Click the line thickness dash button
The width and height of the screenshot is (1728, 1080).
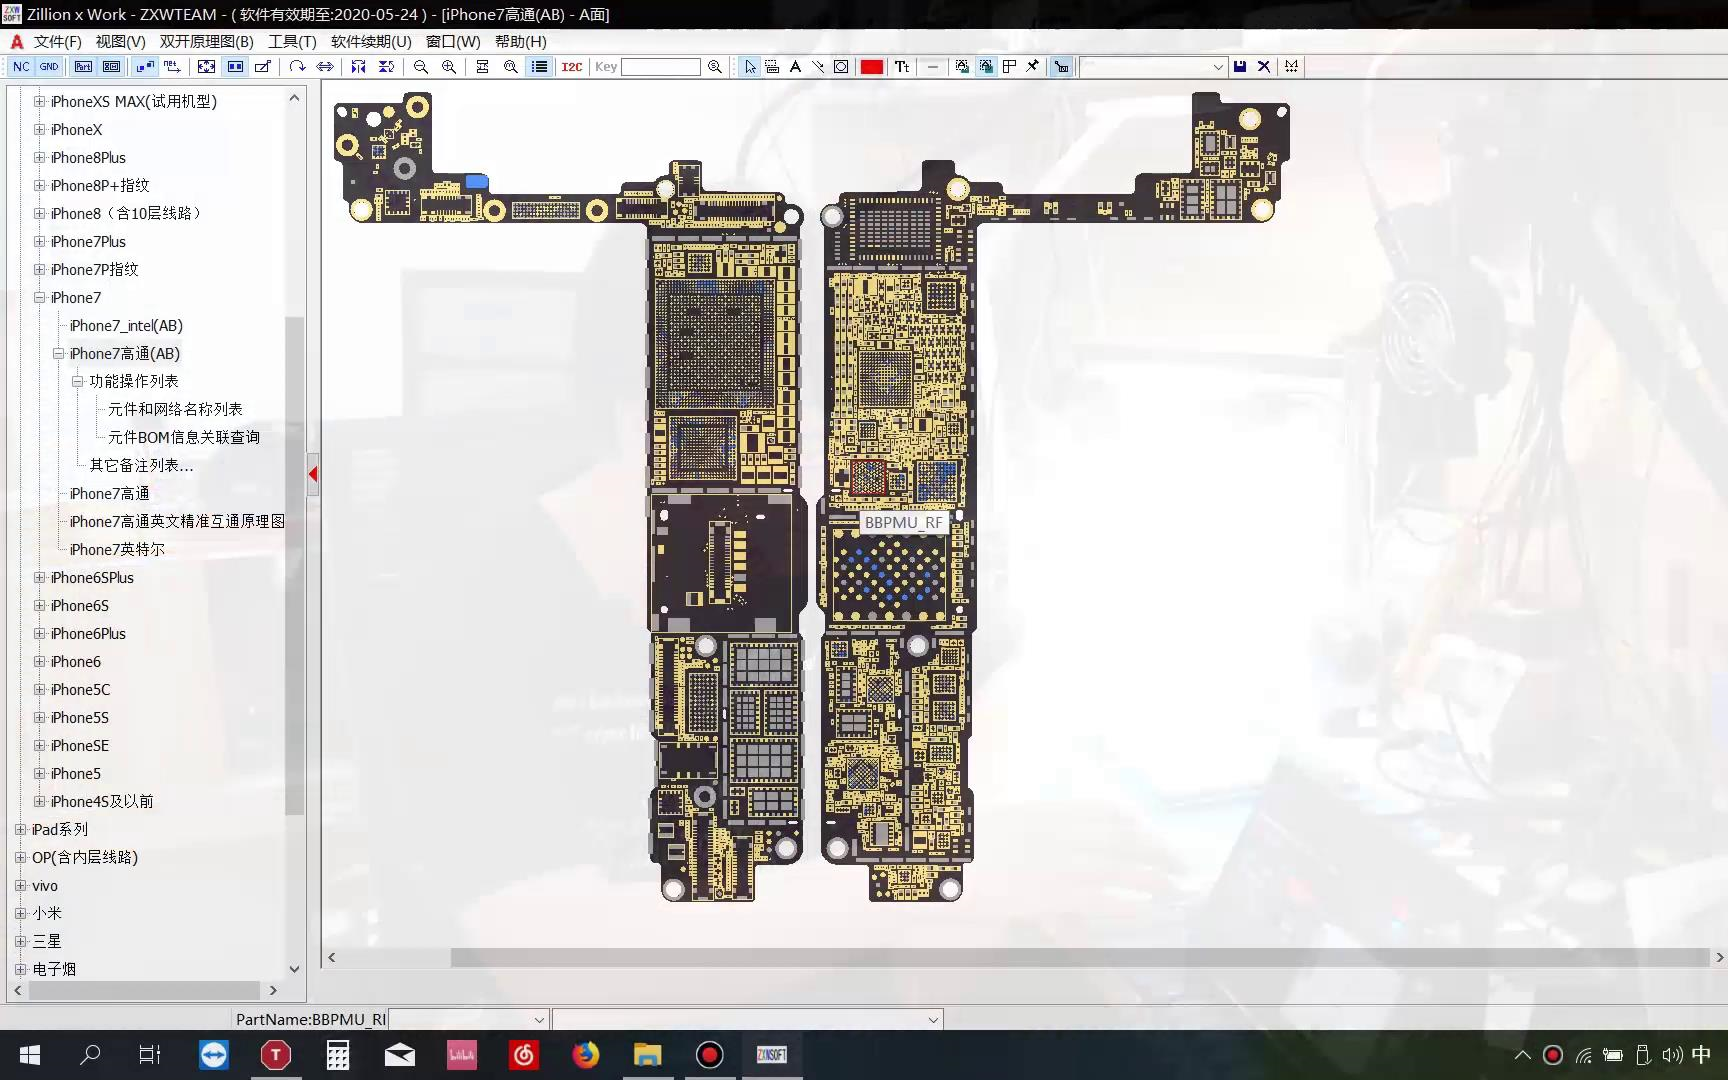933,67
